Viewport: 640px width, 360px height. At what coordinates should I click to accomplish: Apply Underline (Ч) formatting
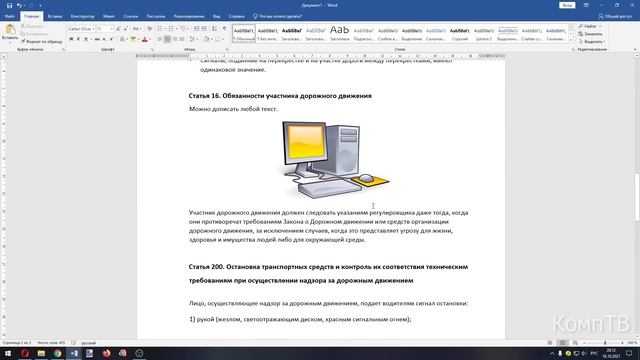pyautogui.click(x=86, y=39)
